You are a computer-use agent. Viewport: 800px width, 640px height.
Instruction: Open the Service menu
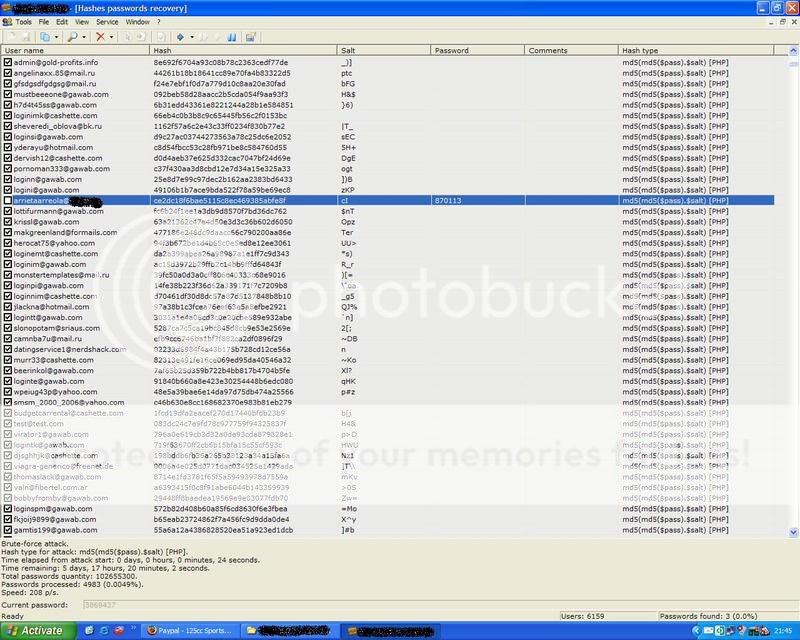[x=107, y=22]
